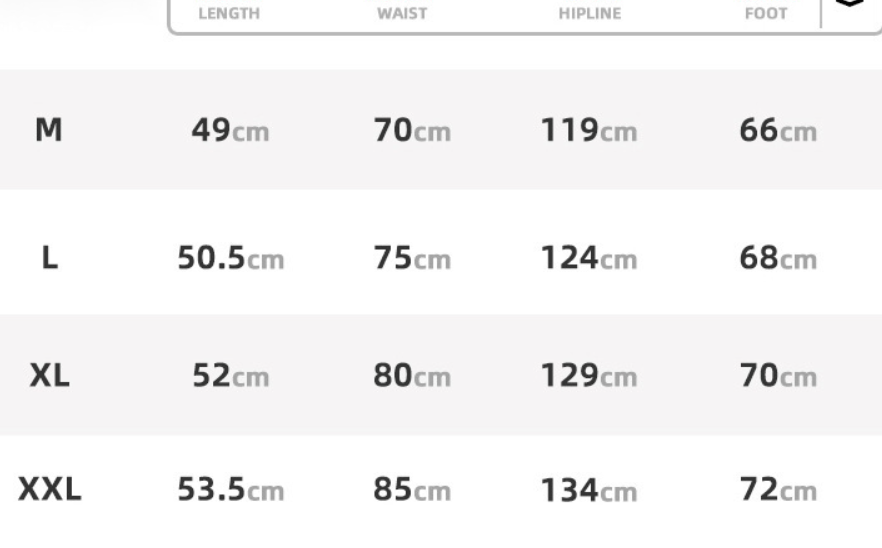
Task: Click the 129cm hipline value
Action: pyautogui.click(x=589, y=376)
